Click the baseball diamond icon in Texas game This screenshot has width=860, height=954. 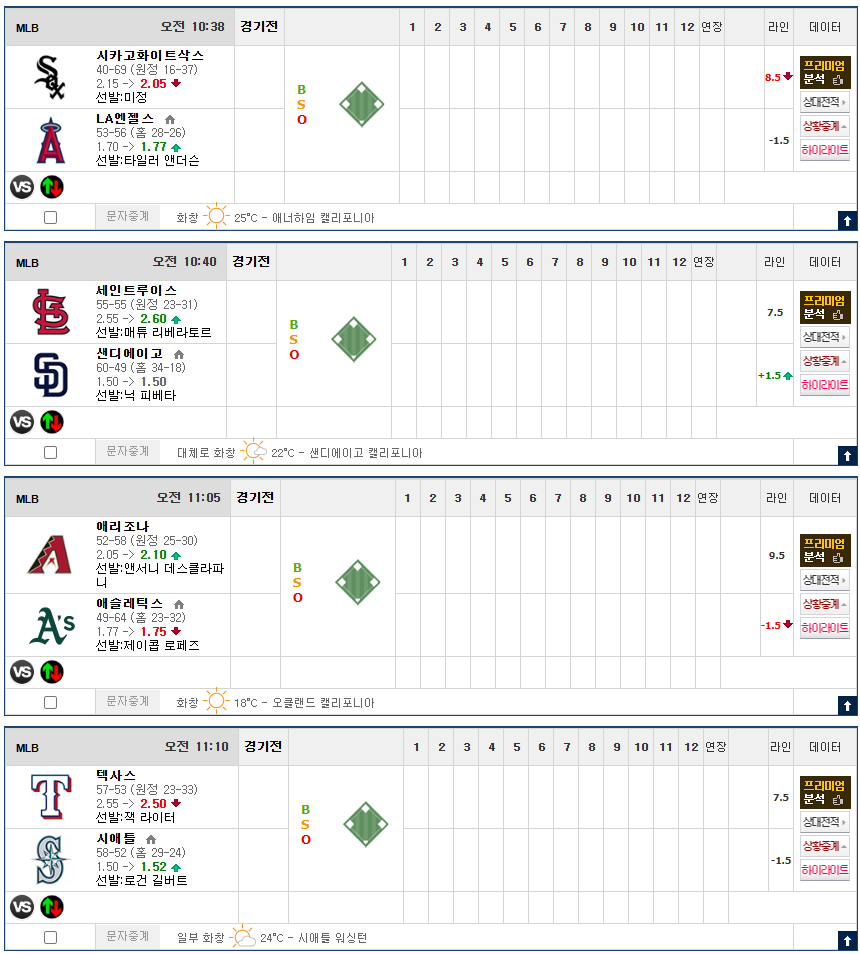point(366,824)
